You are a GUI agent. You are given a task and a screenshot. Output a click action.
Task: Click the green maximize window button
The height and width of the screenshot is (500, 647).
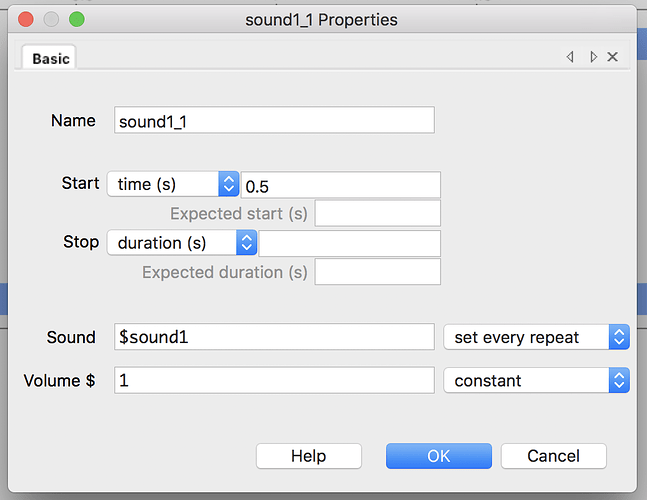coord(76,19)
